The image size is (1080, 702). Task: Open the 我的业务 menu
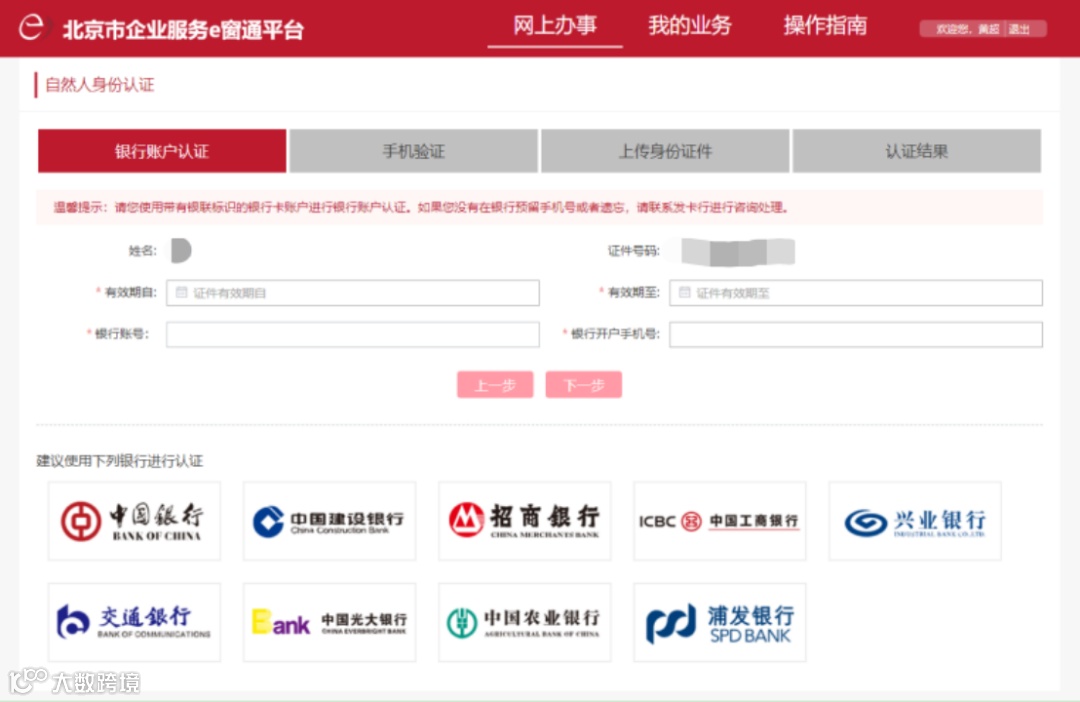pyautogui.click(x=689, y=25)
